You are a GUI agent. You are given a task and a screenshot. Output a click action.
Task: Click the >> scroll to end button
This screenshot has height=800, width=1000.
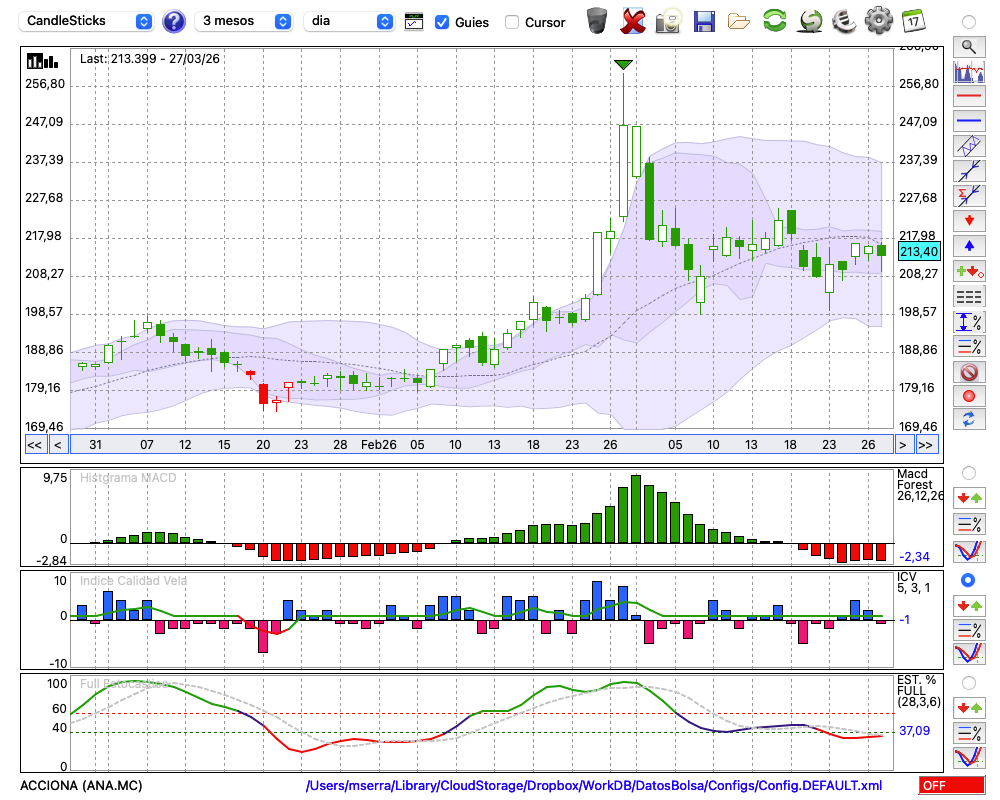pos(926,445)
